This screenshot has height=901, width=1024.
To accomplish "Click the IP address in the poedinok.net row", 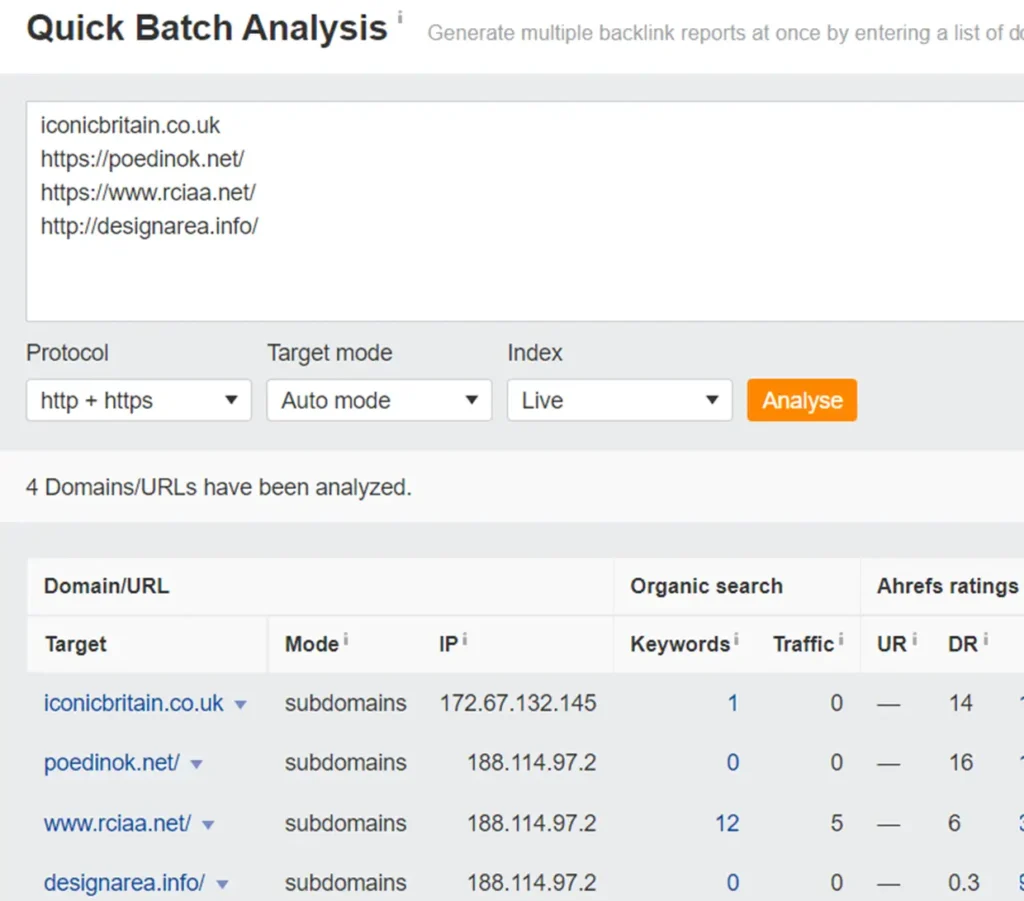I will pyautogui.click(x=532, y=763).
